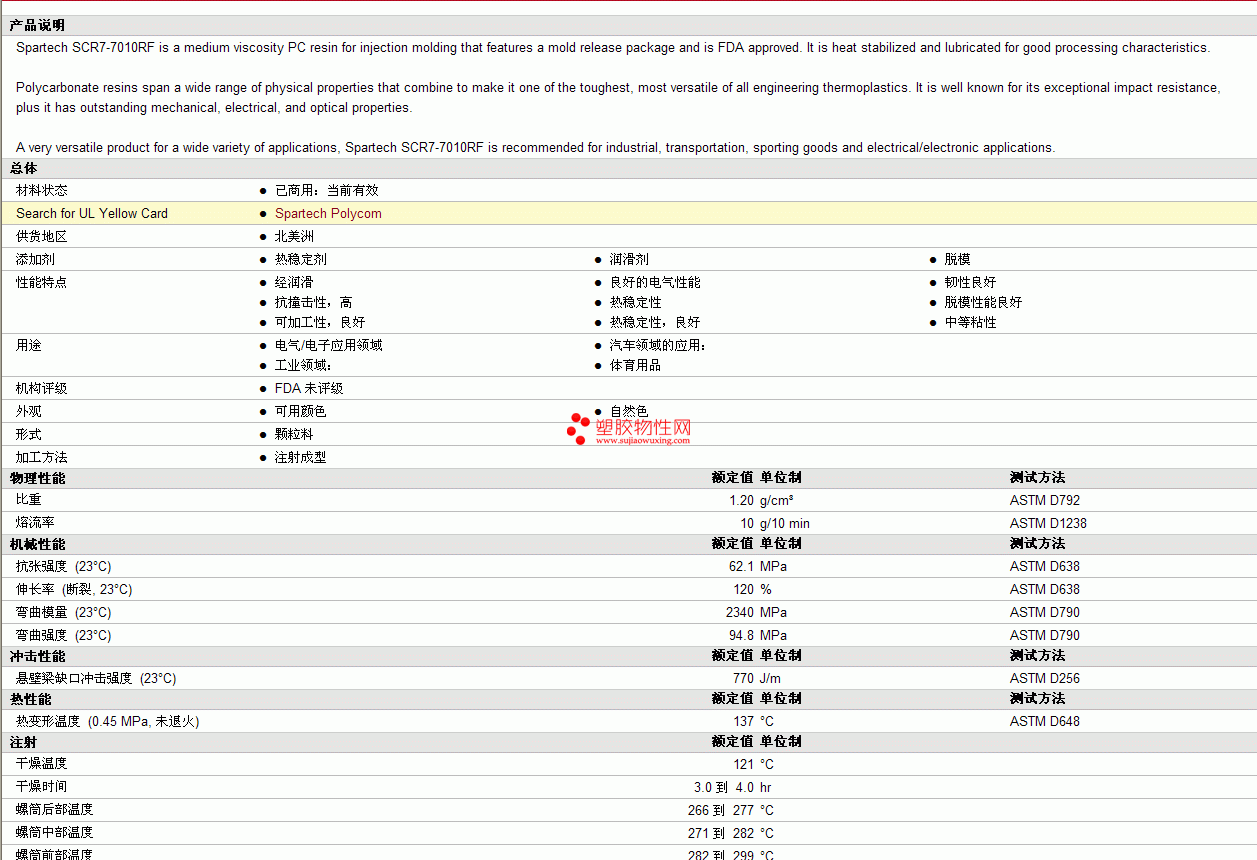Image resolution: width=1257 pixels, height=860 pixels.
Task: Select the 熔流率 property label
Action: (36, 523)
